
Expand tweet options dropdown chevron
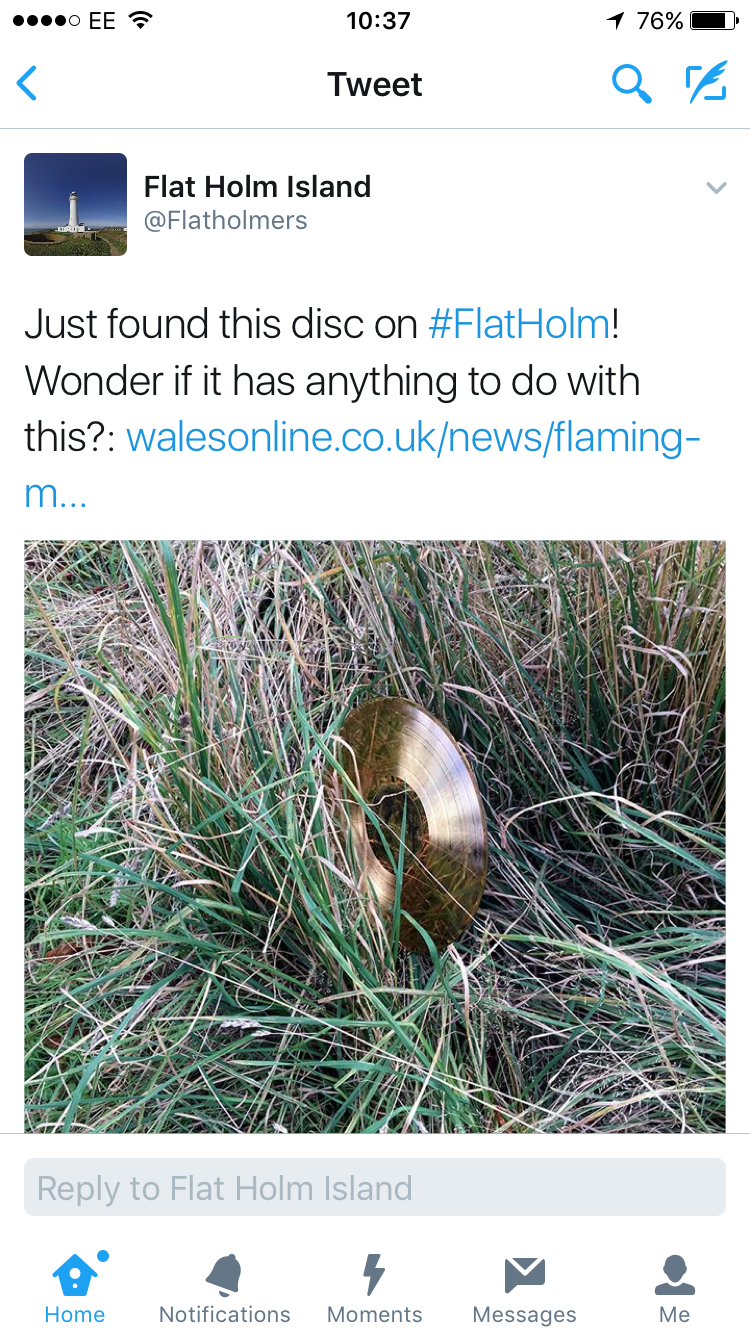(716, 187)
